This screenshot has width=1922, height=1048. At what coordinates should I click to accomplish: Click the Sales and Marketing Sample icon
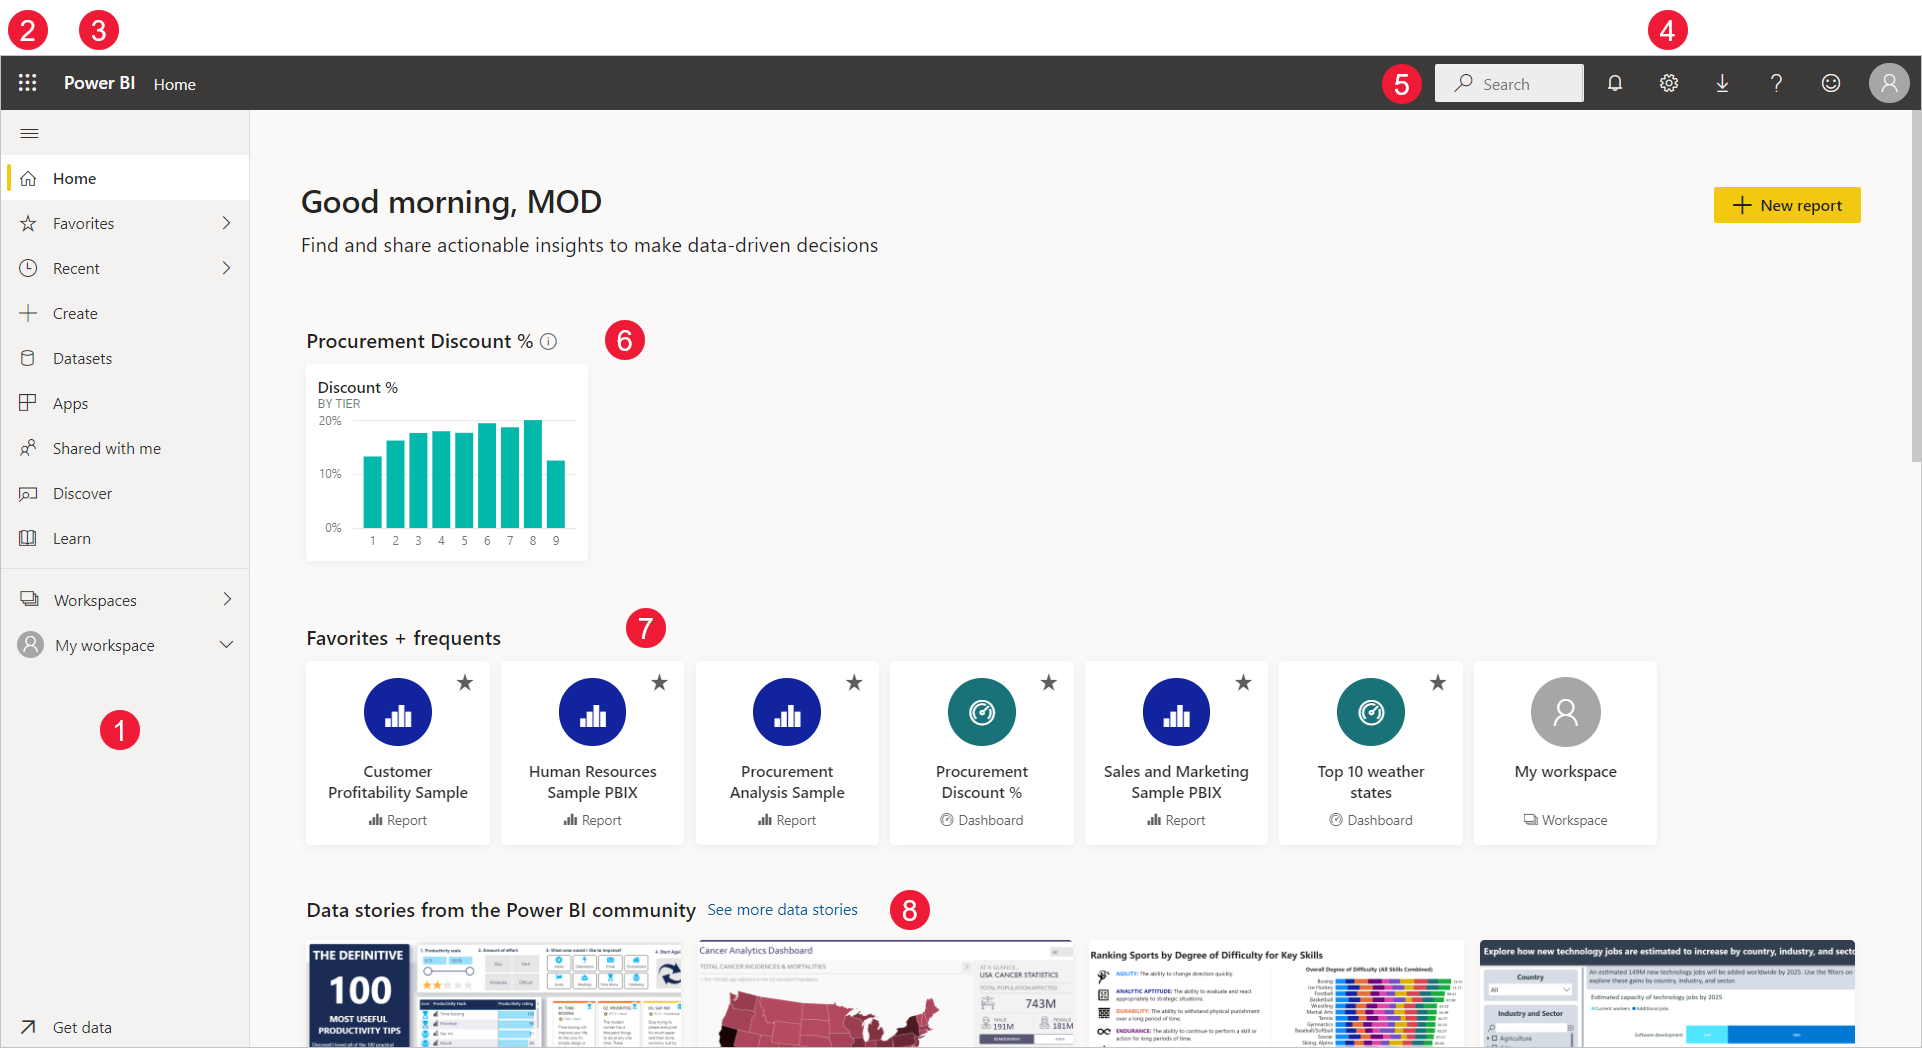click(1176, 712)
